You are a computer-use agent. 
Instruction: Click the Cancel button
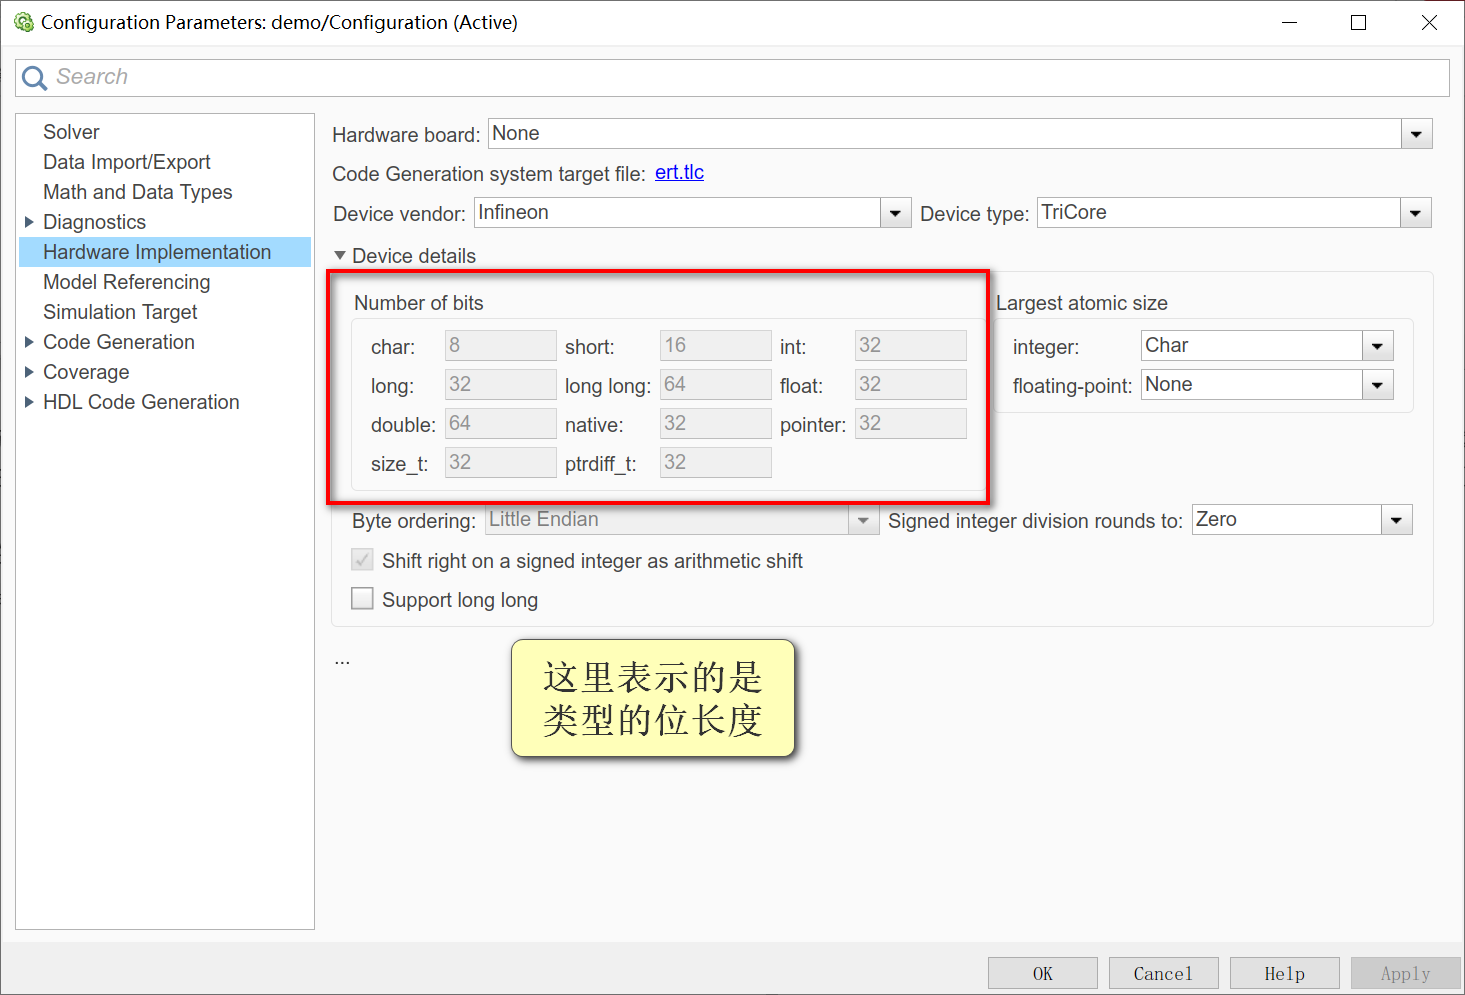tap(1163, 973)
